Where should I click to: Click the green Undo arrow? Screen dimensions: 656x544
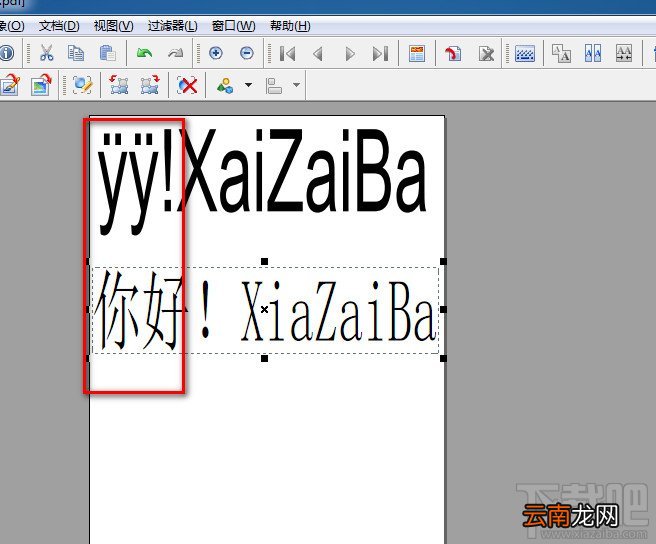click(x=144, y=53)
